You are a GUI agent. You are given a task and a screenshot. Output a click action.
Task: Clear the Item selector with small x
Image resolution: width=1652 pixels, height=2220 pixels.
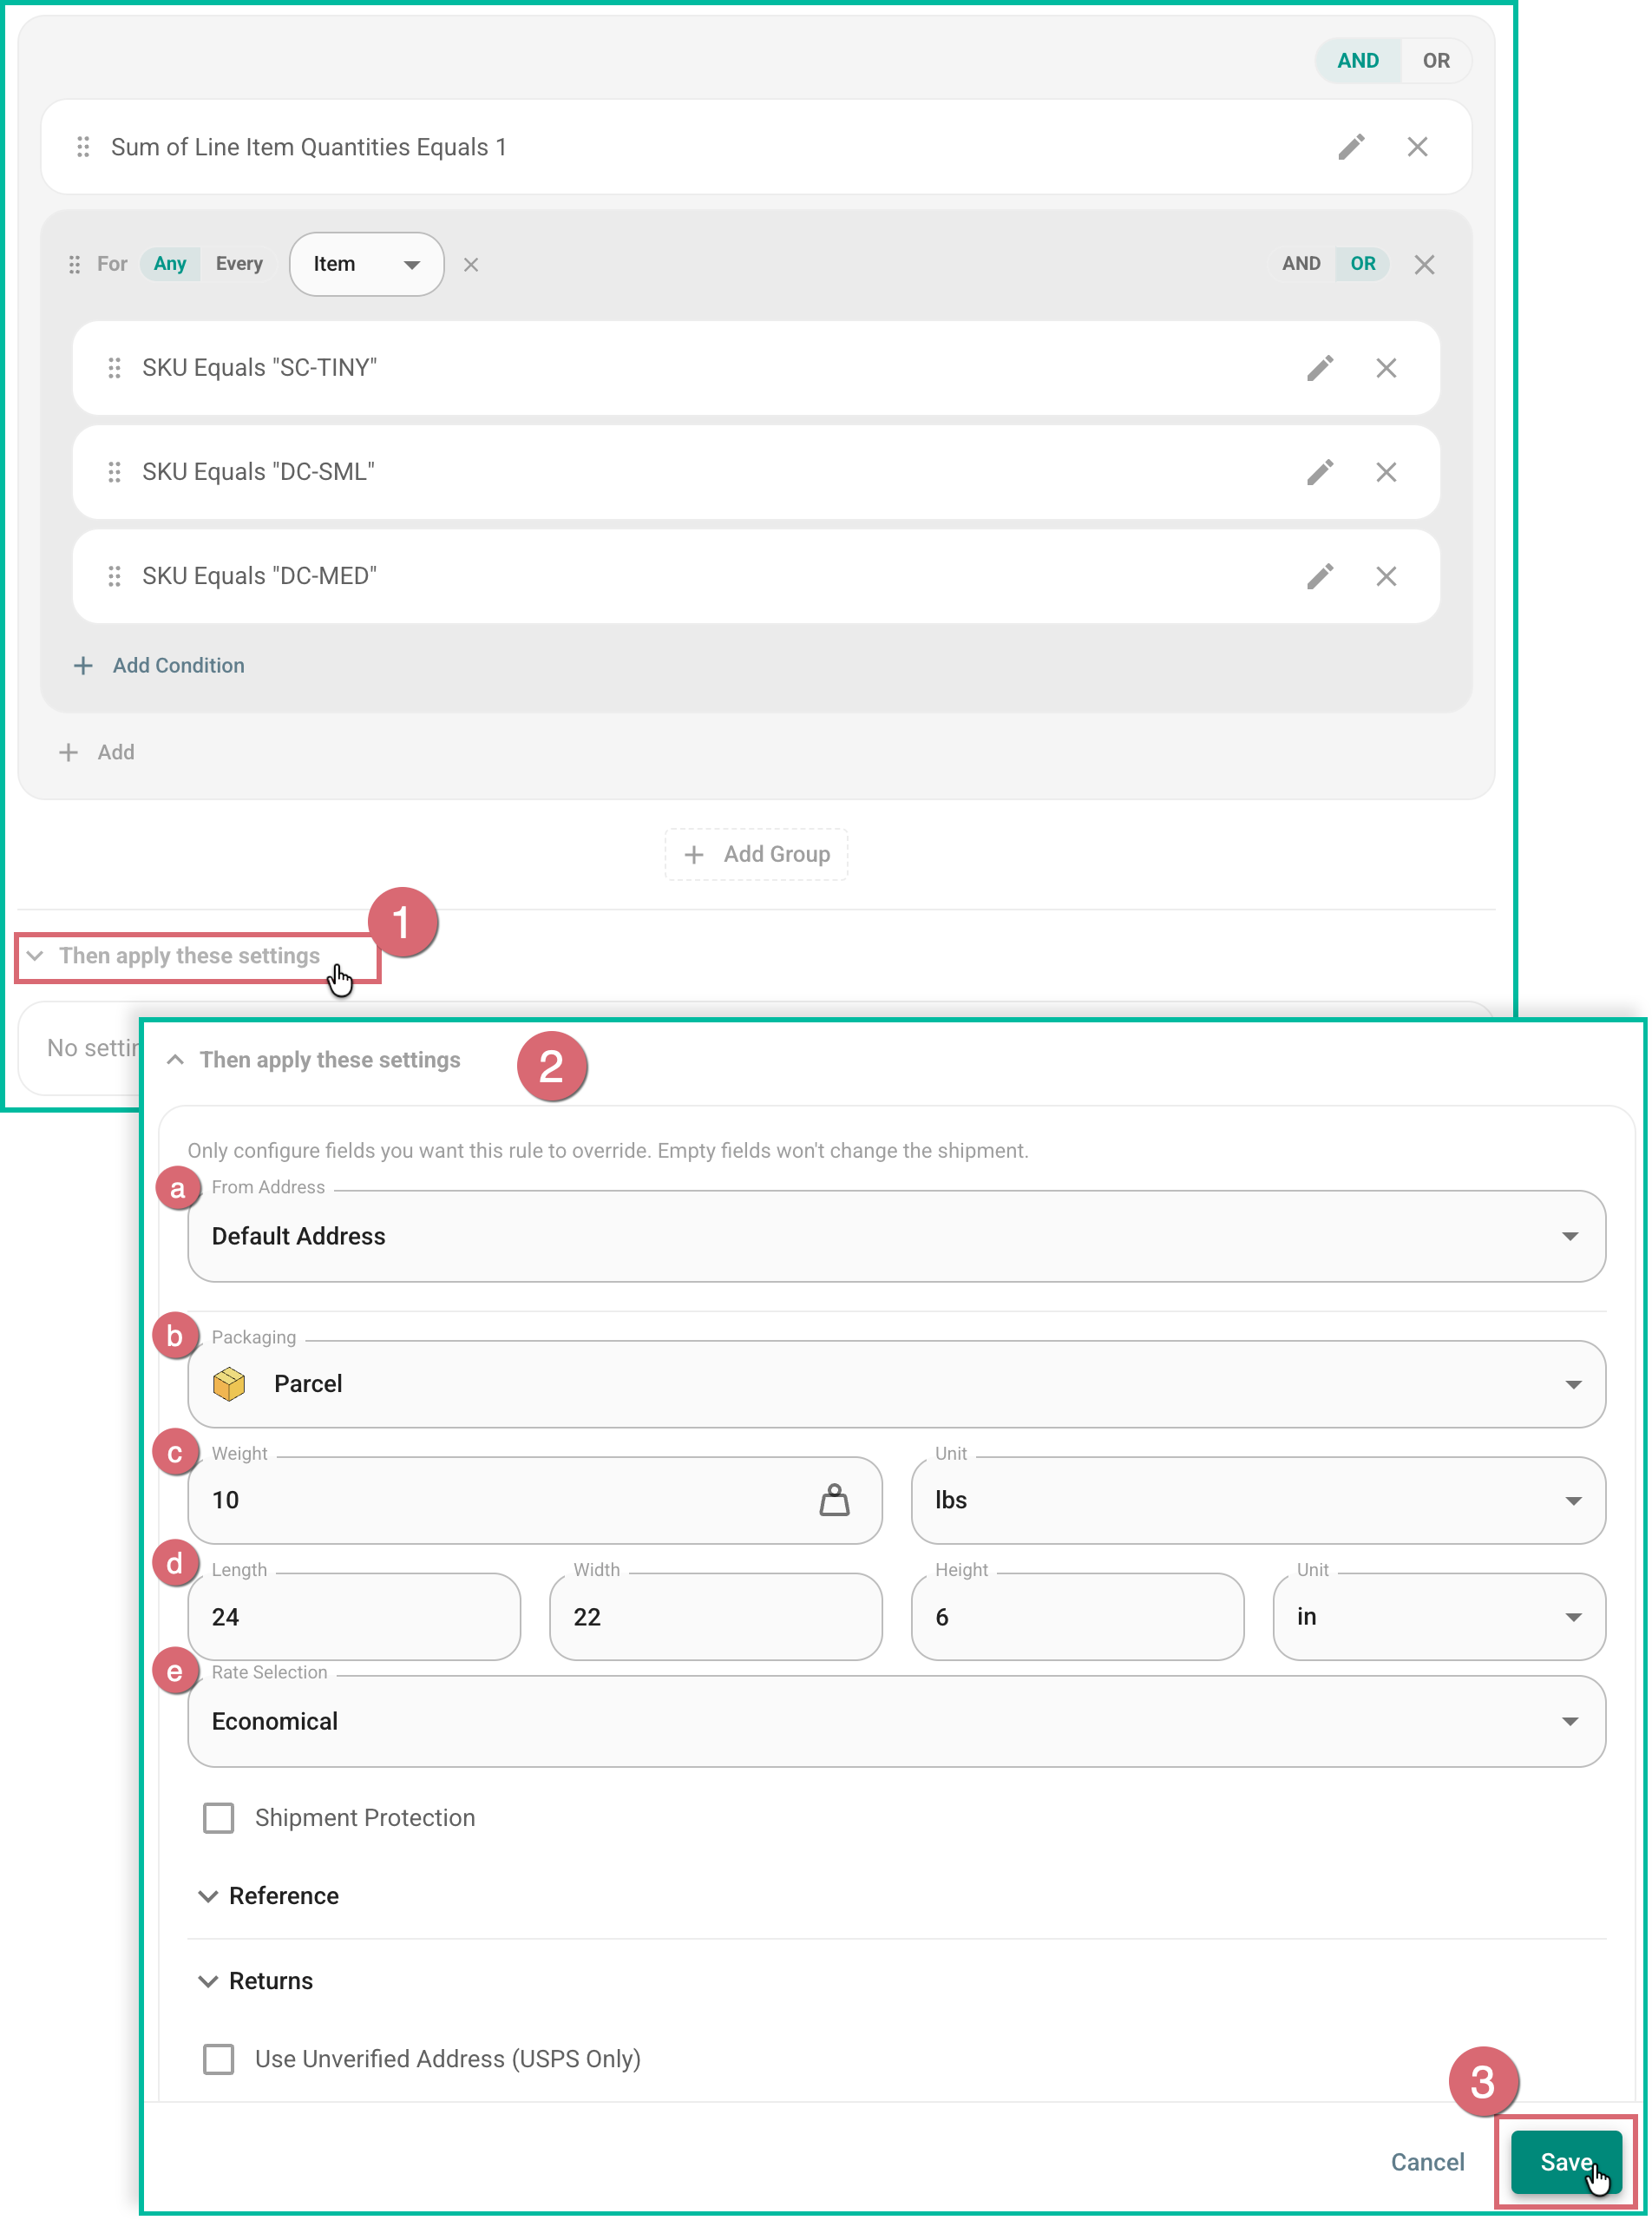[471, 264]
